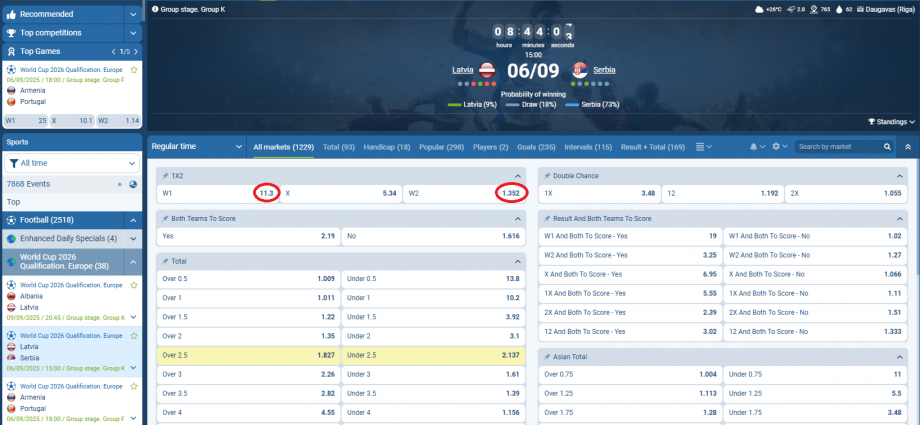The height and width of the screenshot is (425, 920).
Task: Bet on draw X at 5.34
Action: coord(340,193)
